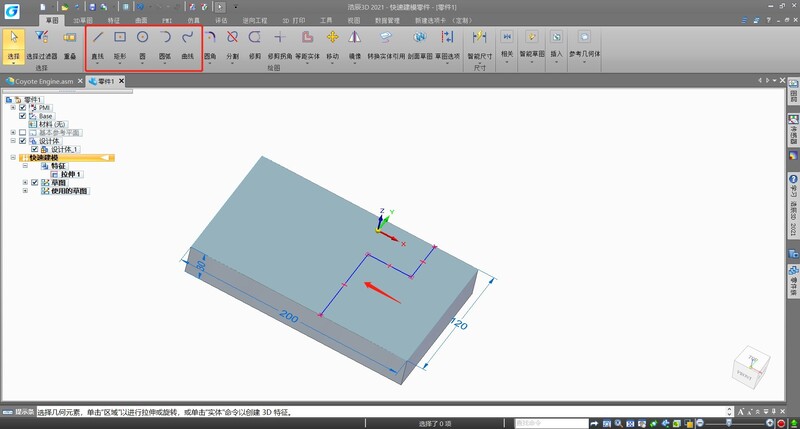
Task: Click the 选择 (Select) arrow tool
Action: click(13, 44)
